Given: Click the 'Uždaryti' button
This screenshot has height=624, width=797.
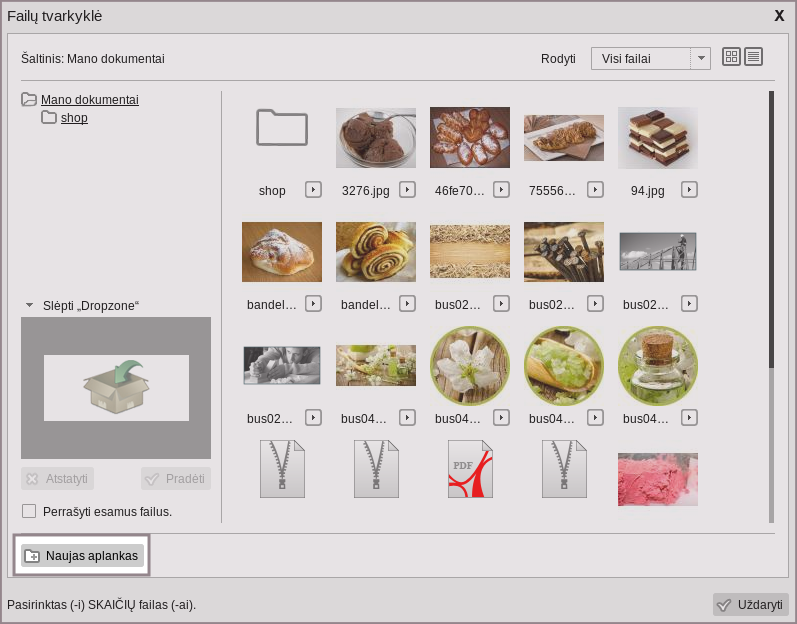Looking at the screenshot, I should click(x=750, y=604).
